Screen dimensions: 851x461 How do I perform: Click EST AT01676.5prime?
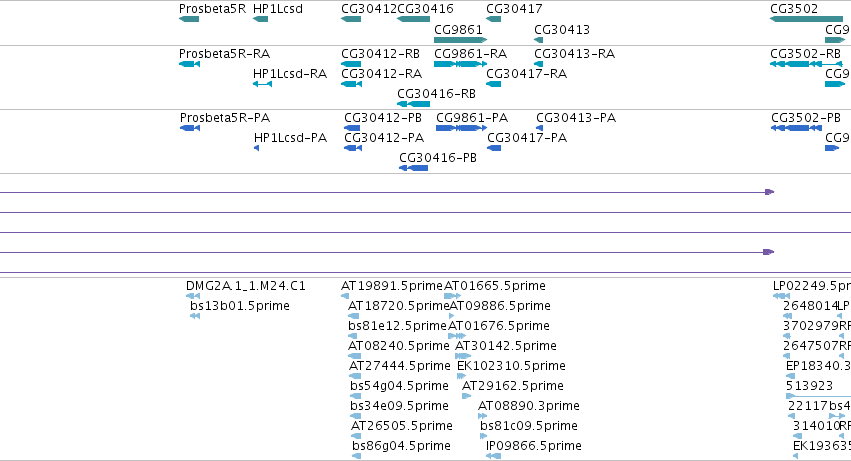(499, 326)
